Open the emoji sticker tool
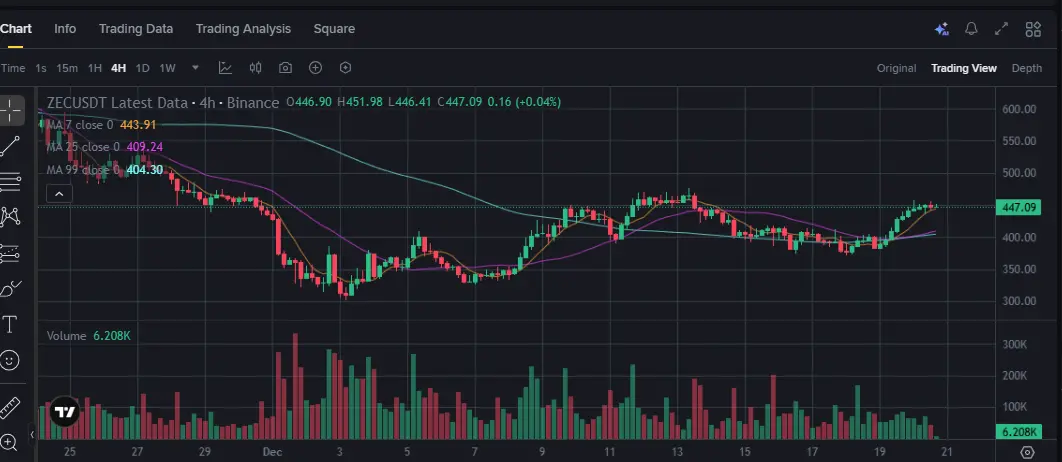Viewport: 1062px width, 462px height. pos(10,360)
